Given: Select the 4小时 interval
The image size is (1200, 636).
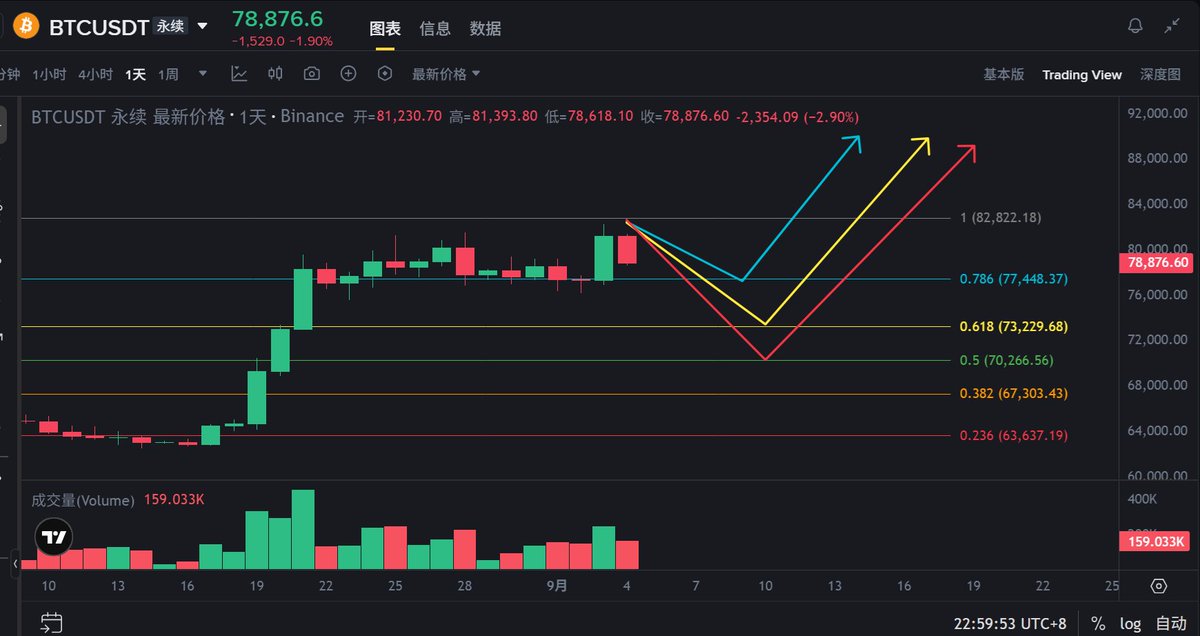Looking at the screenshot, I should click(x=95, y=74).
